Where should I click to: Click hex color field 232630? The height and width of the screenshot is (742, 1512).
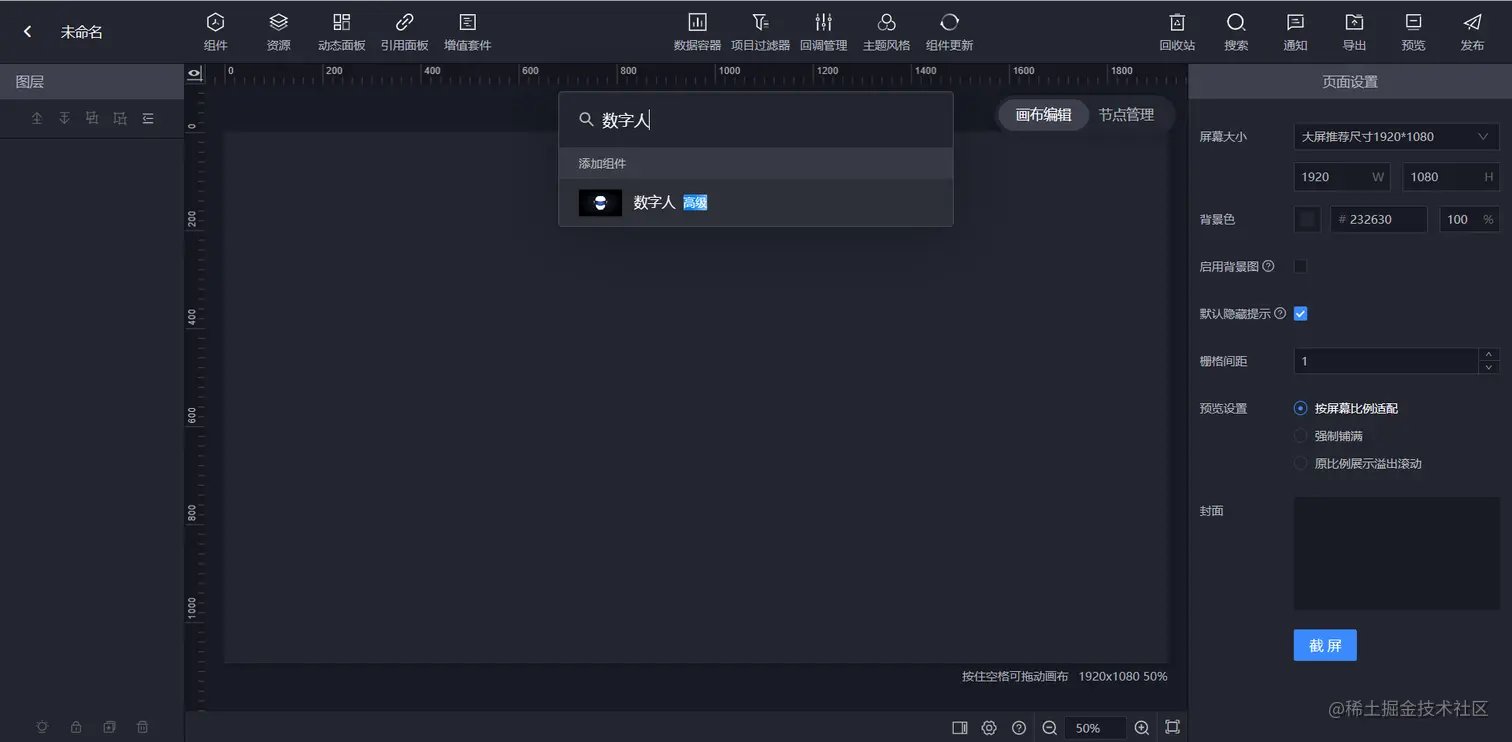[1379, 219]
